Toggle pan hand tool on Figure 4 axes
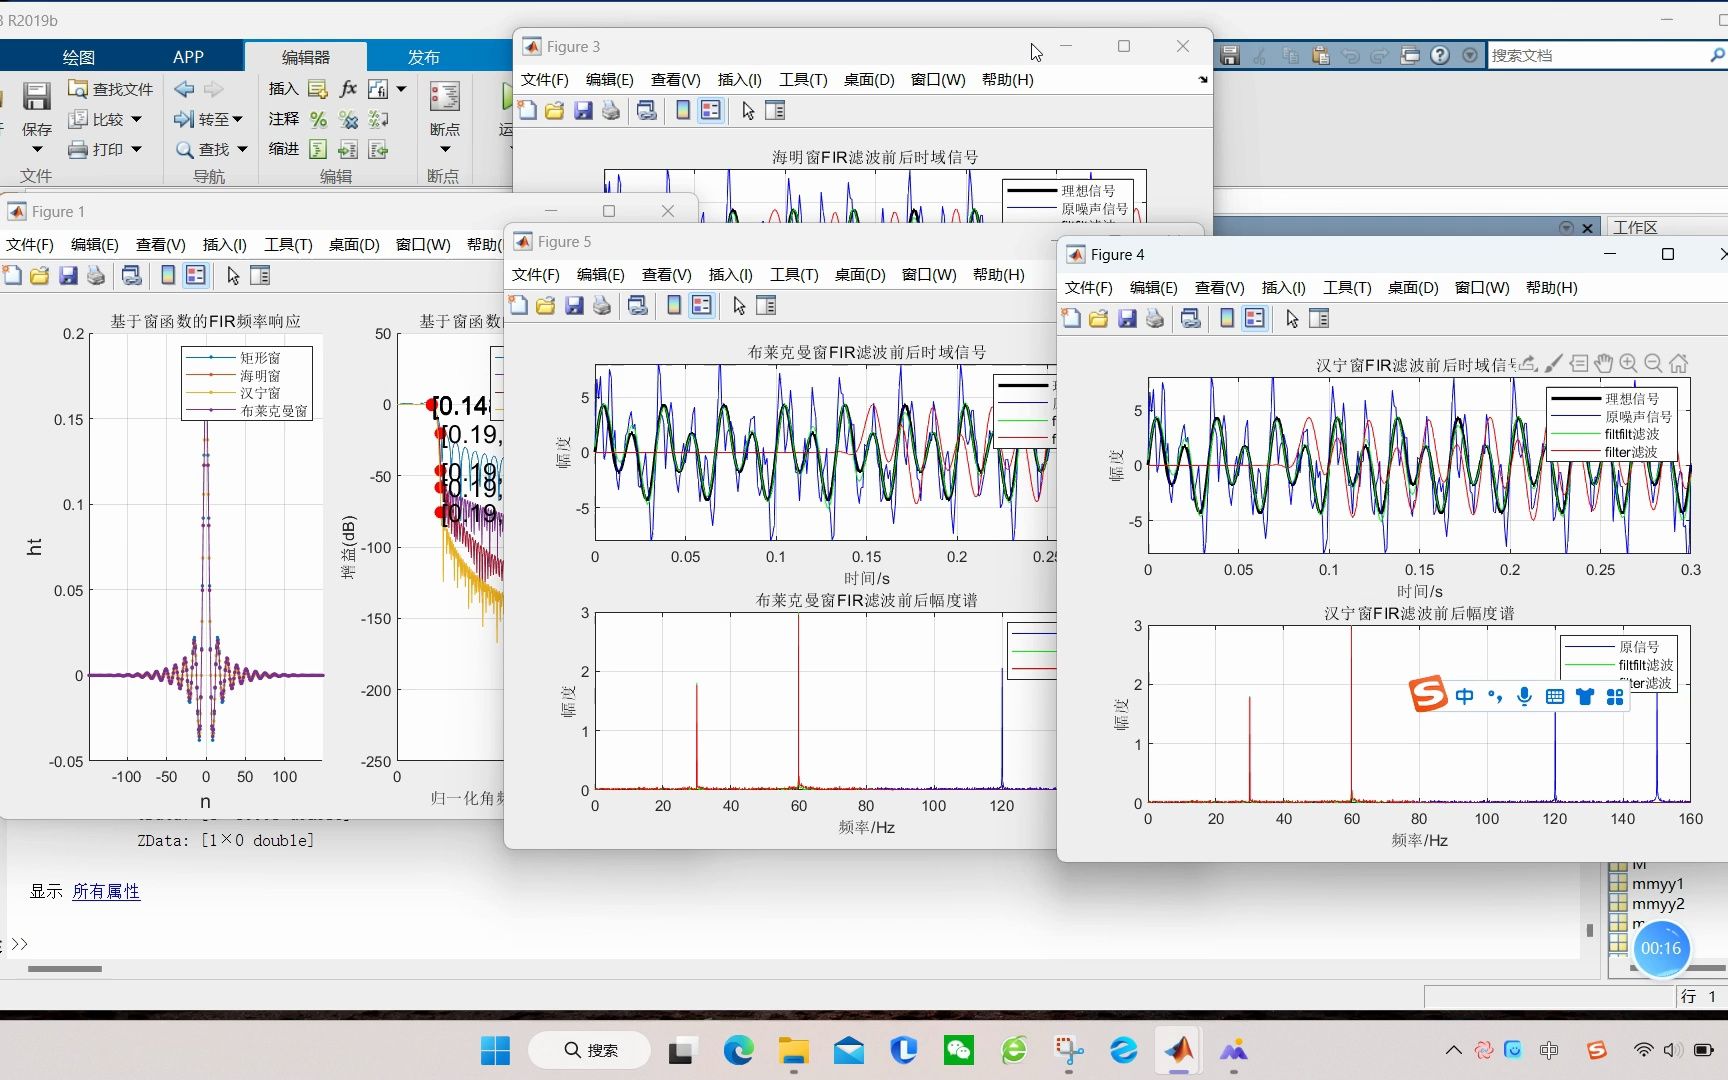1728x1080 pixels. pos(1604,363)
